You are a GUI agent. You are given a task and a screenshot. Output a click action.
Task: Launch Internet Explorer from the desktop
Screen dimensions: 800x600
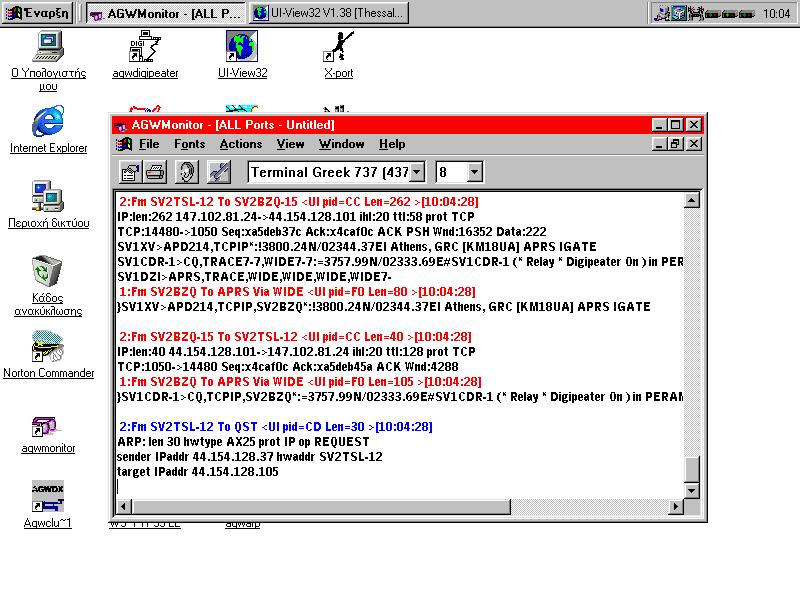48,130
